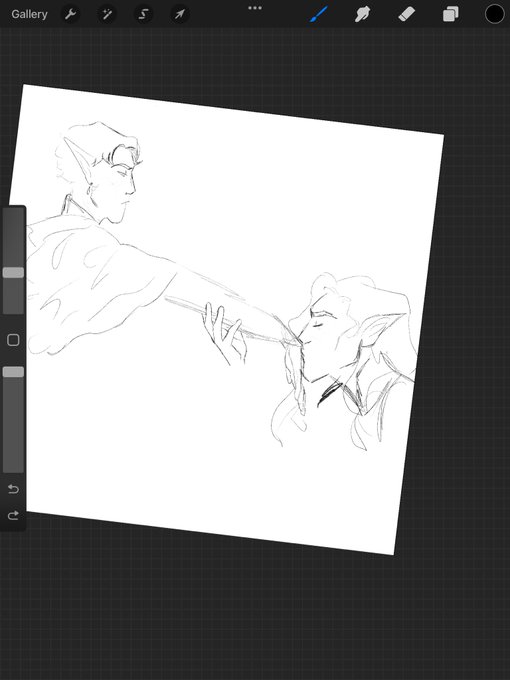Return to the Gallery

(29, 14)
